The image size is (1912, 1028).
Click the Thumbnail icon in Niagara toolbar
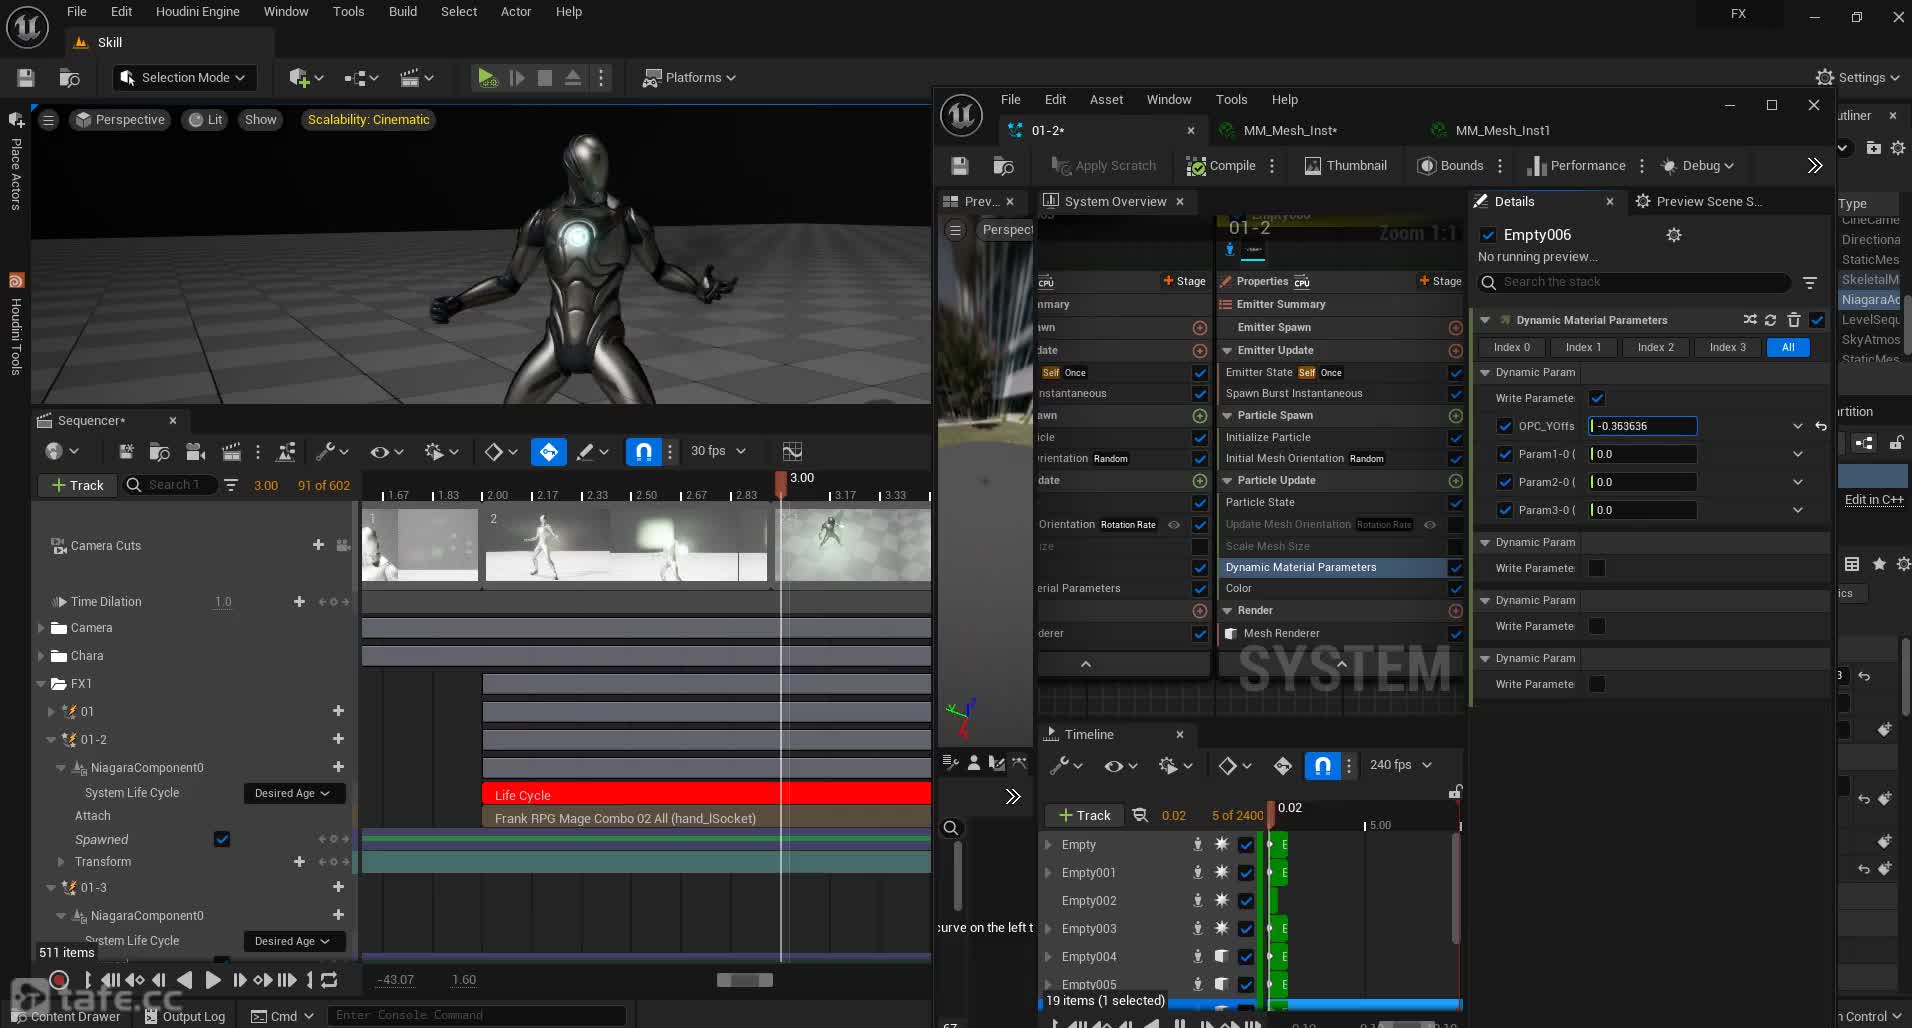pyautogui.click(x=1313, y=166)
